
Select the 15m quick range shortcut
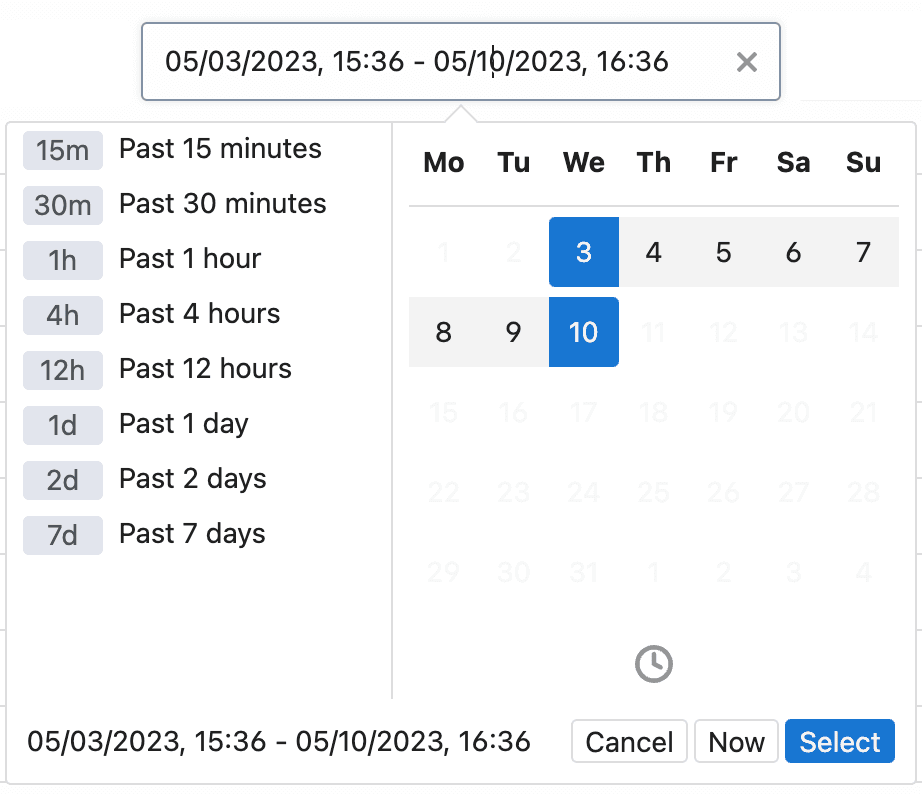(x=63, y=151)
